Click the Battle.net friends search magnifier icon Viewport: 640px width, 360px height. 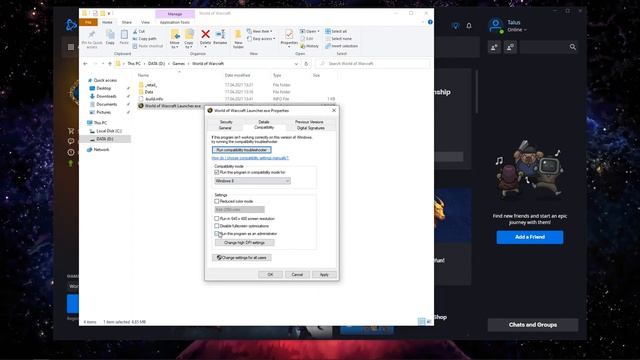coord(573,47)
